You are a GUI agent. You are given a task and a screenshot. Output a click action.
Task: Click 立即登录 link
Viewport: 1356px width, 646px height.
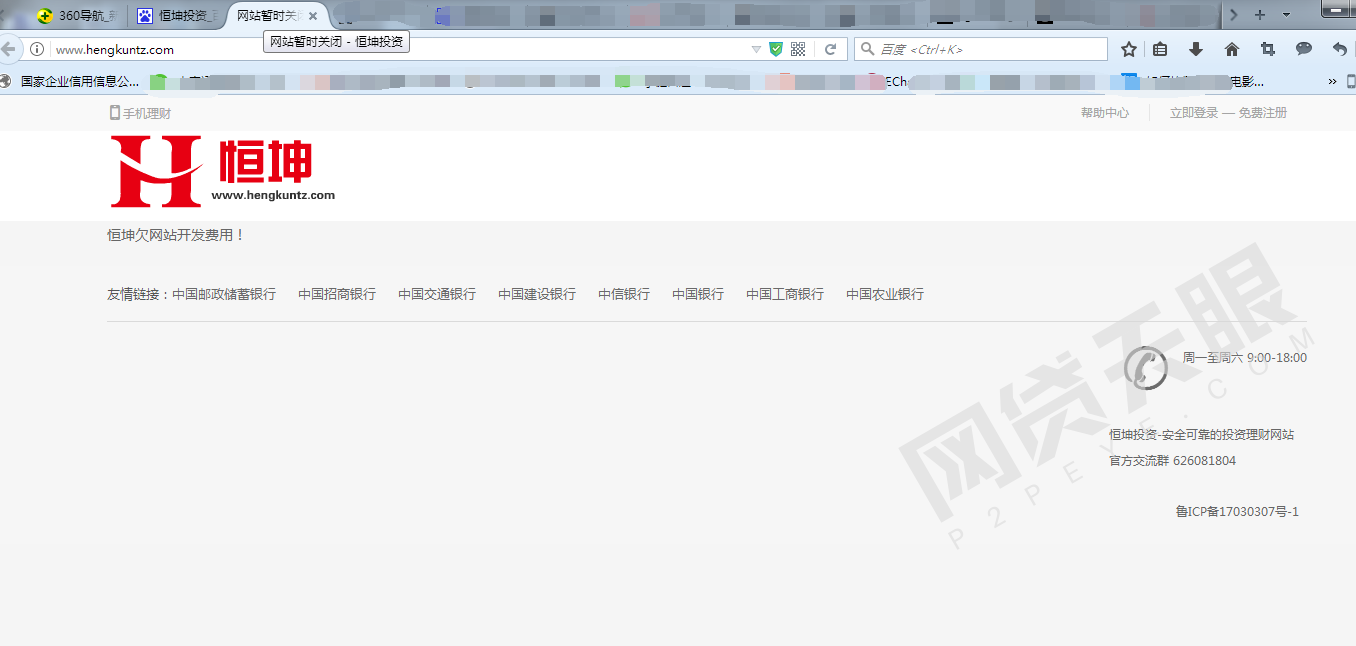point(1194,113)
